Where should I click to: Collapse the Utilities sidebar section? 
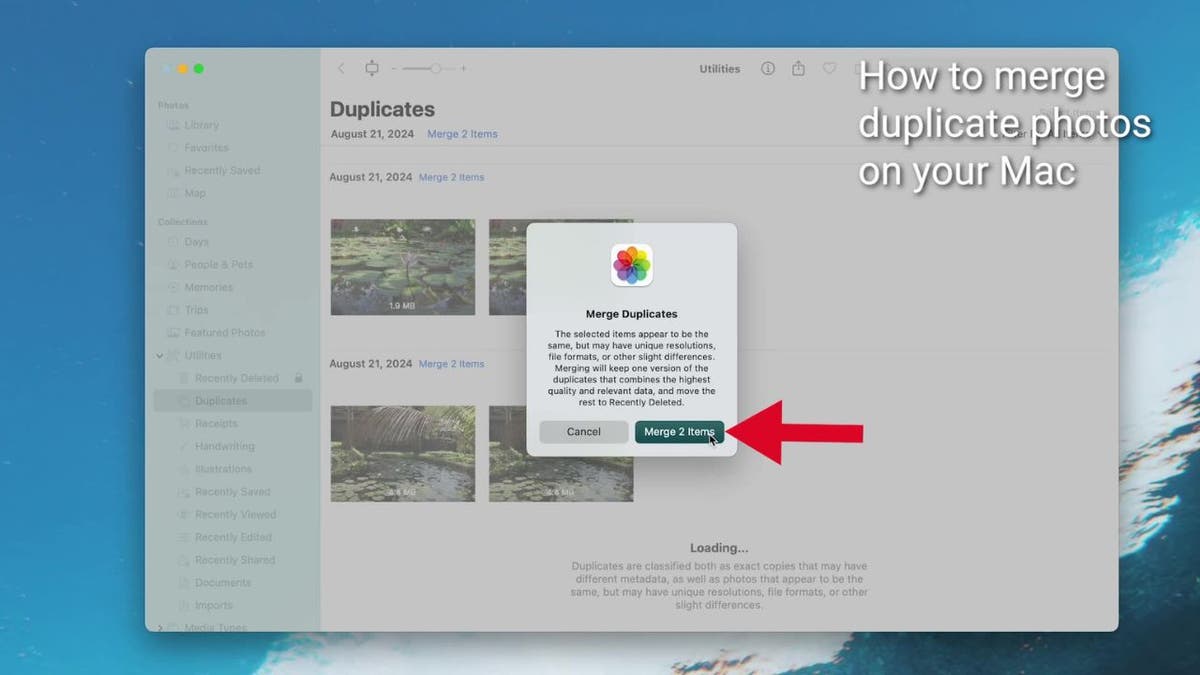(x=160, y=356)
